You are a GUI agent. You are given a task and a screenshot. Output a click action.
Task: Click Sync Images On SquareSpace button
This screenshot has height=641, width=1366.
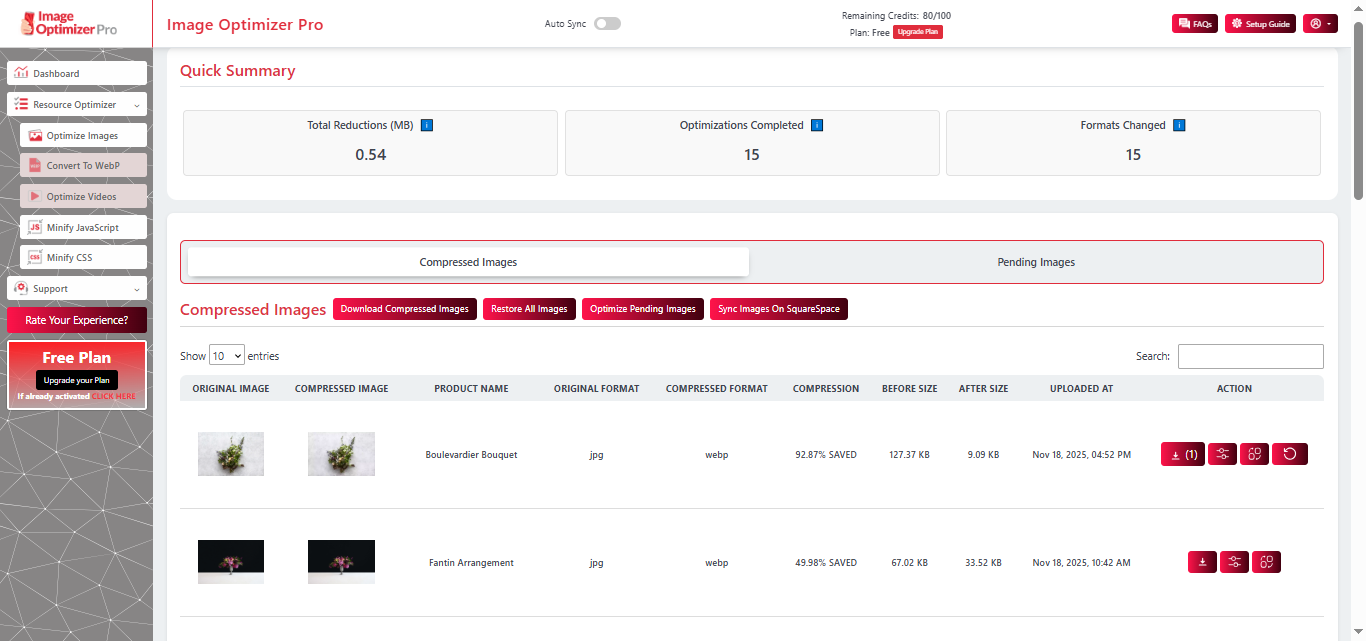click(778, 309)
